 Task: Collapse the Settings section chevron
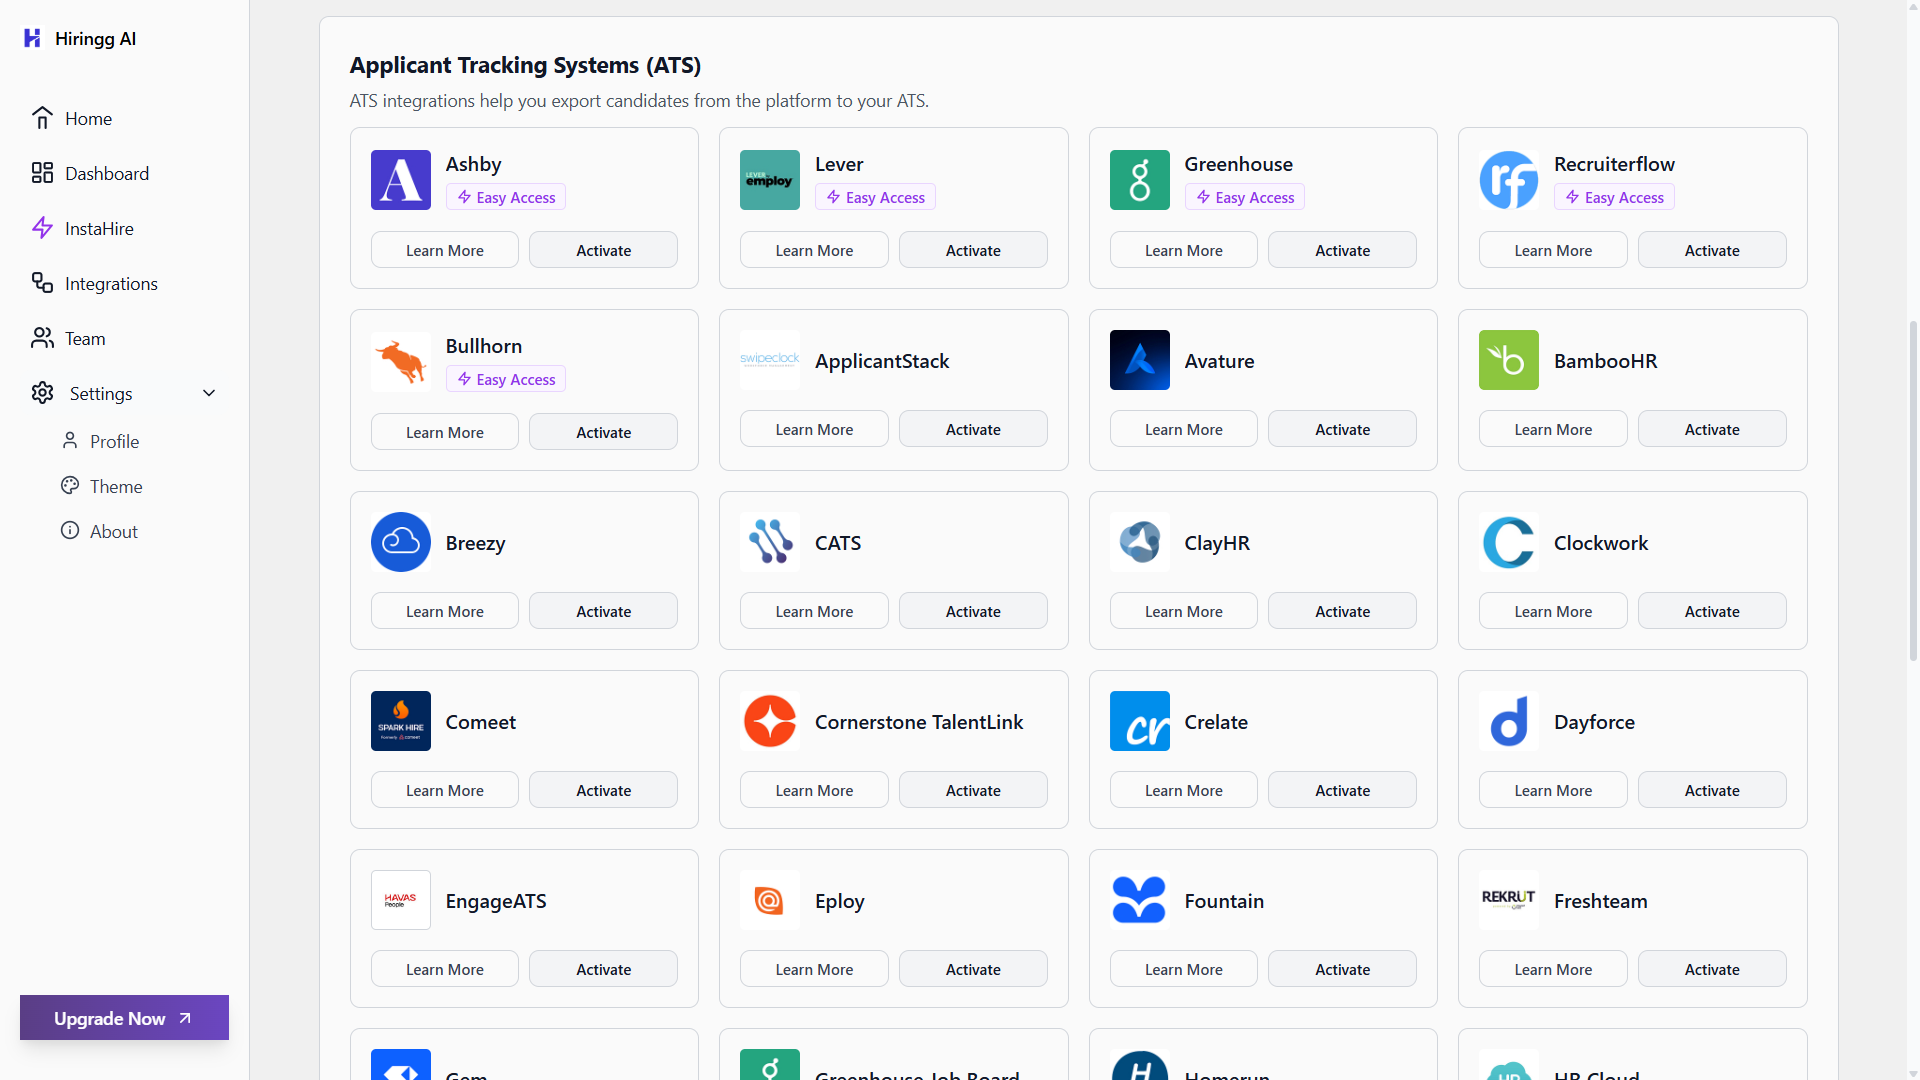209,393
